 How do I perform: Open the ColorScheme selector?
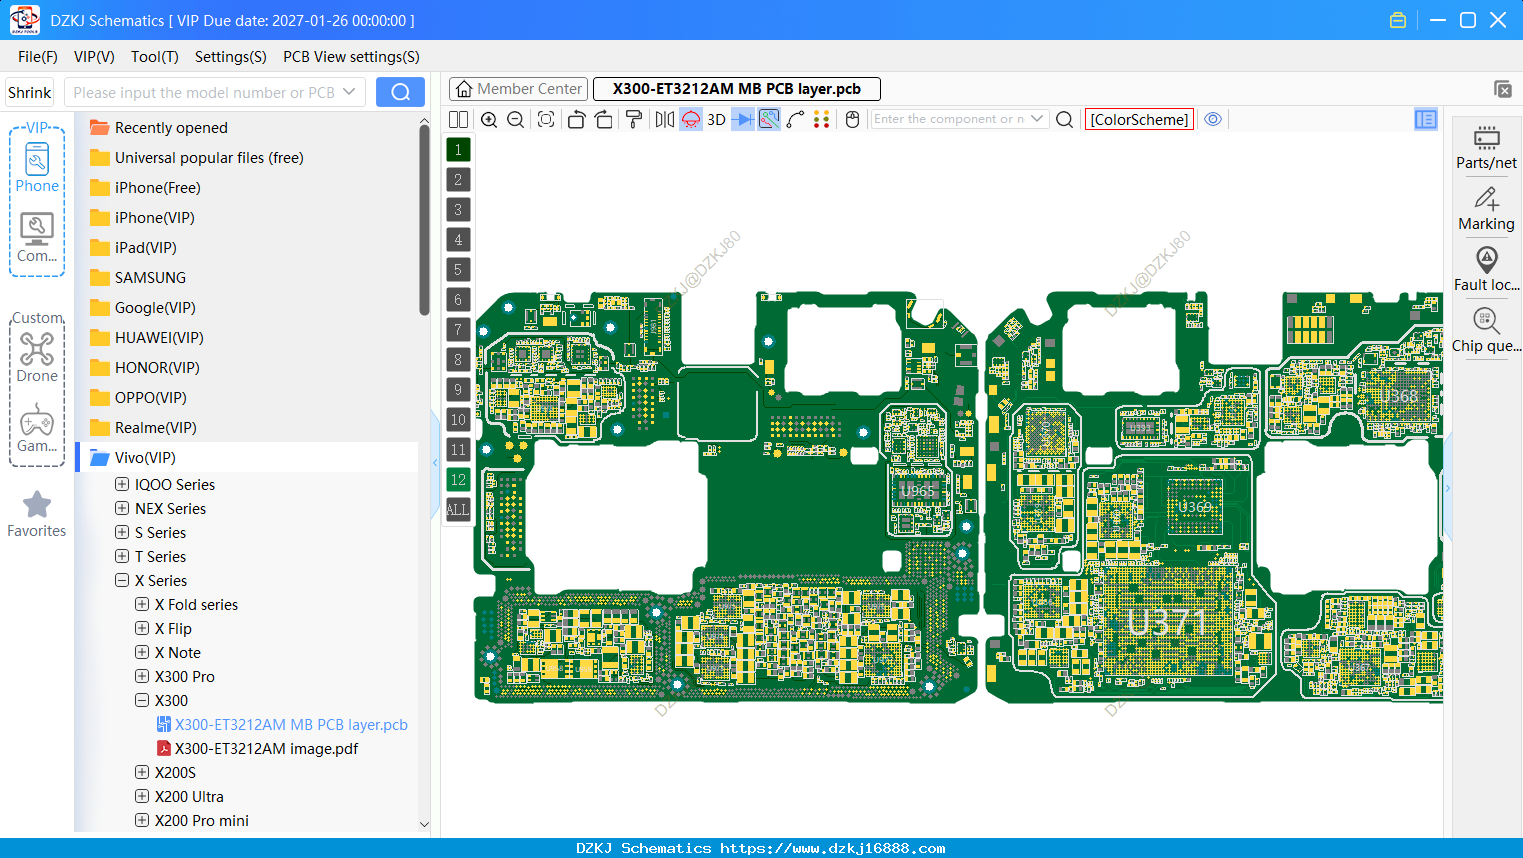1139,119
